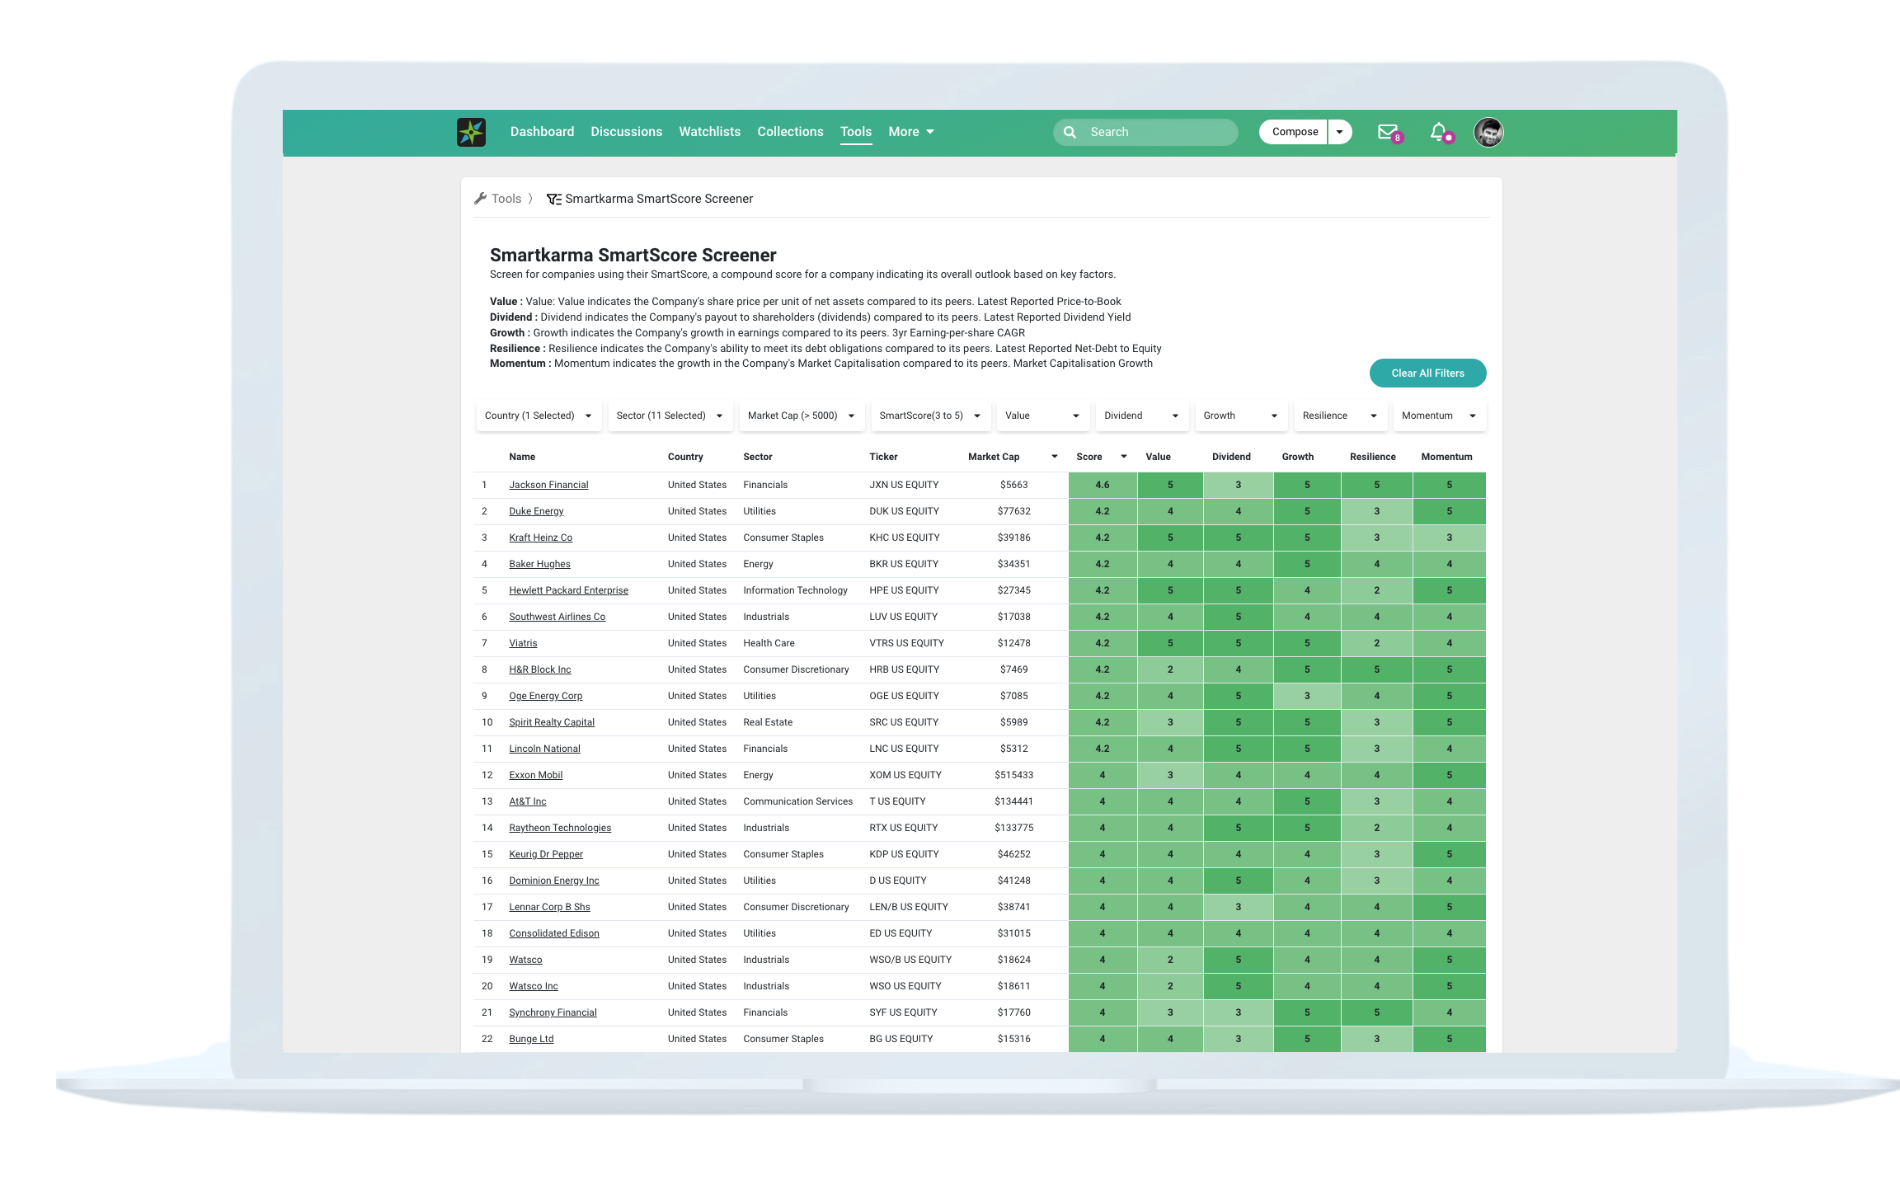Click the Momentum column header
This screenshot has height=1200, width=1900.
1447,457
